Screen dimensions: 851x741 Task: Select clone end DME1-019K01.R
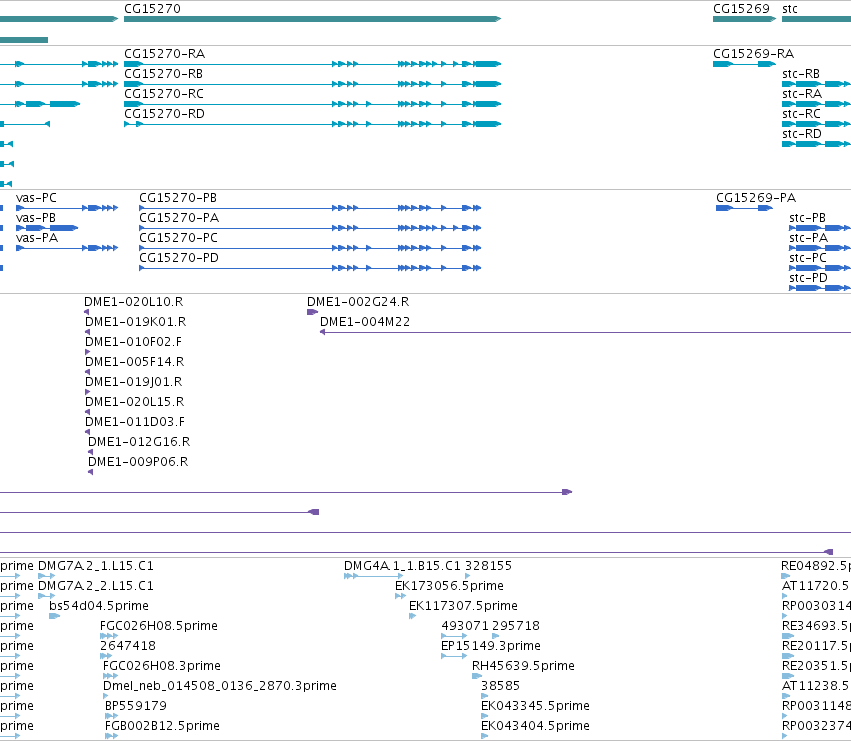point(87,332)
